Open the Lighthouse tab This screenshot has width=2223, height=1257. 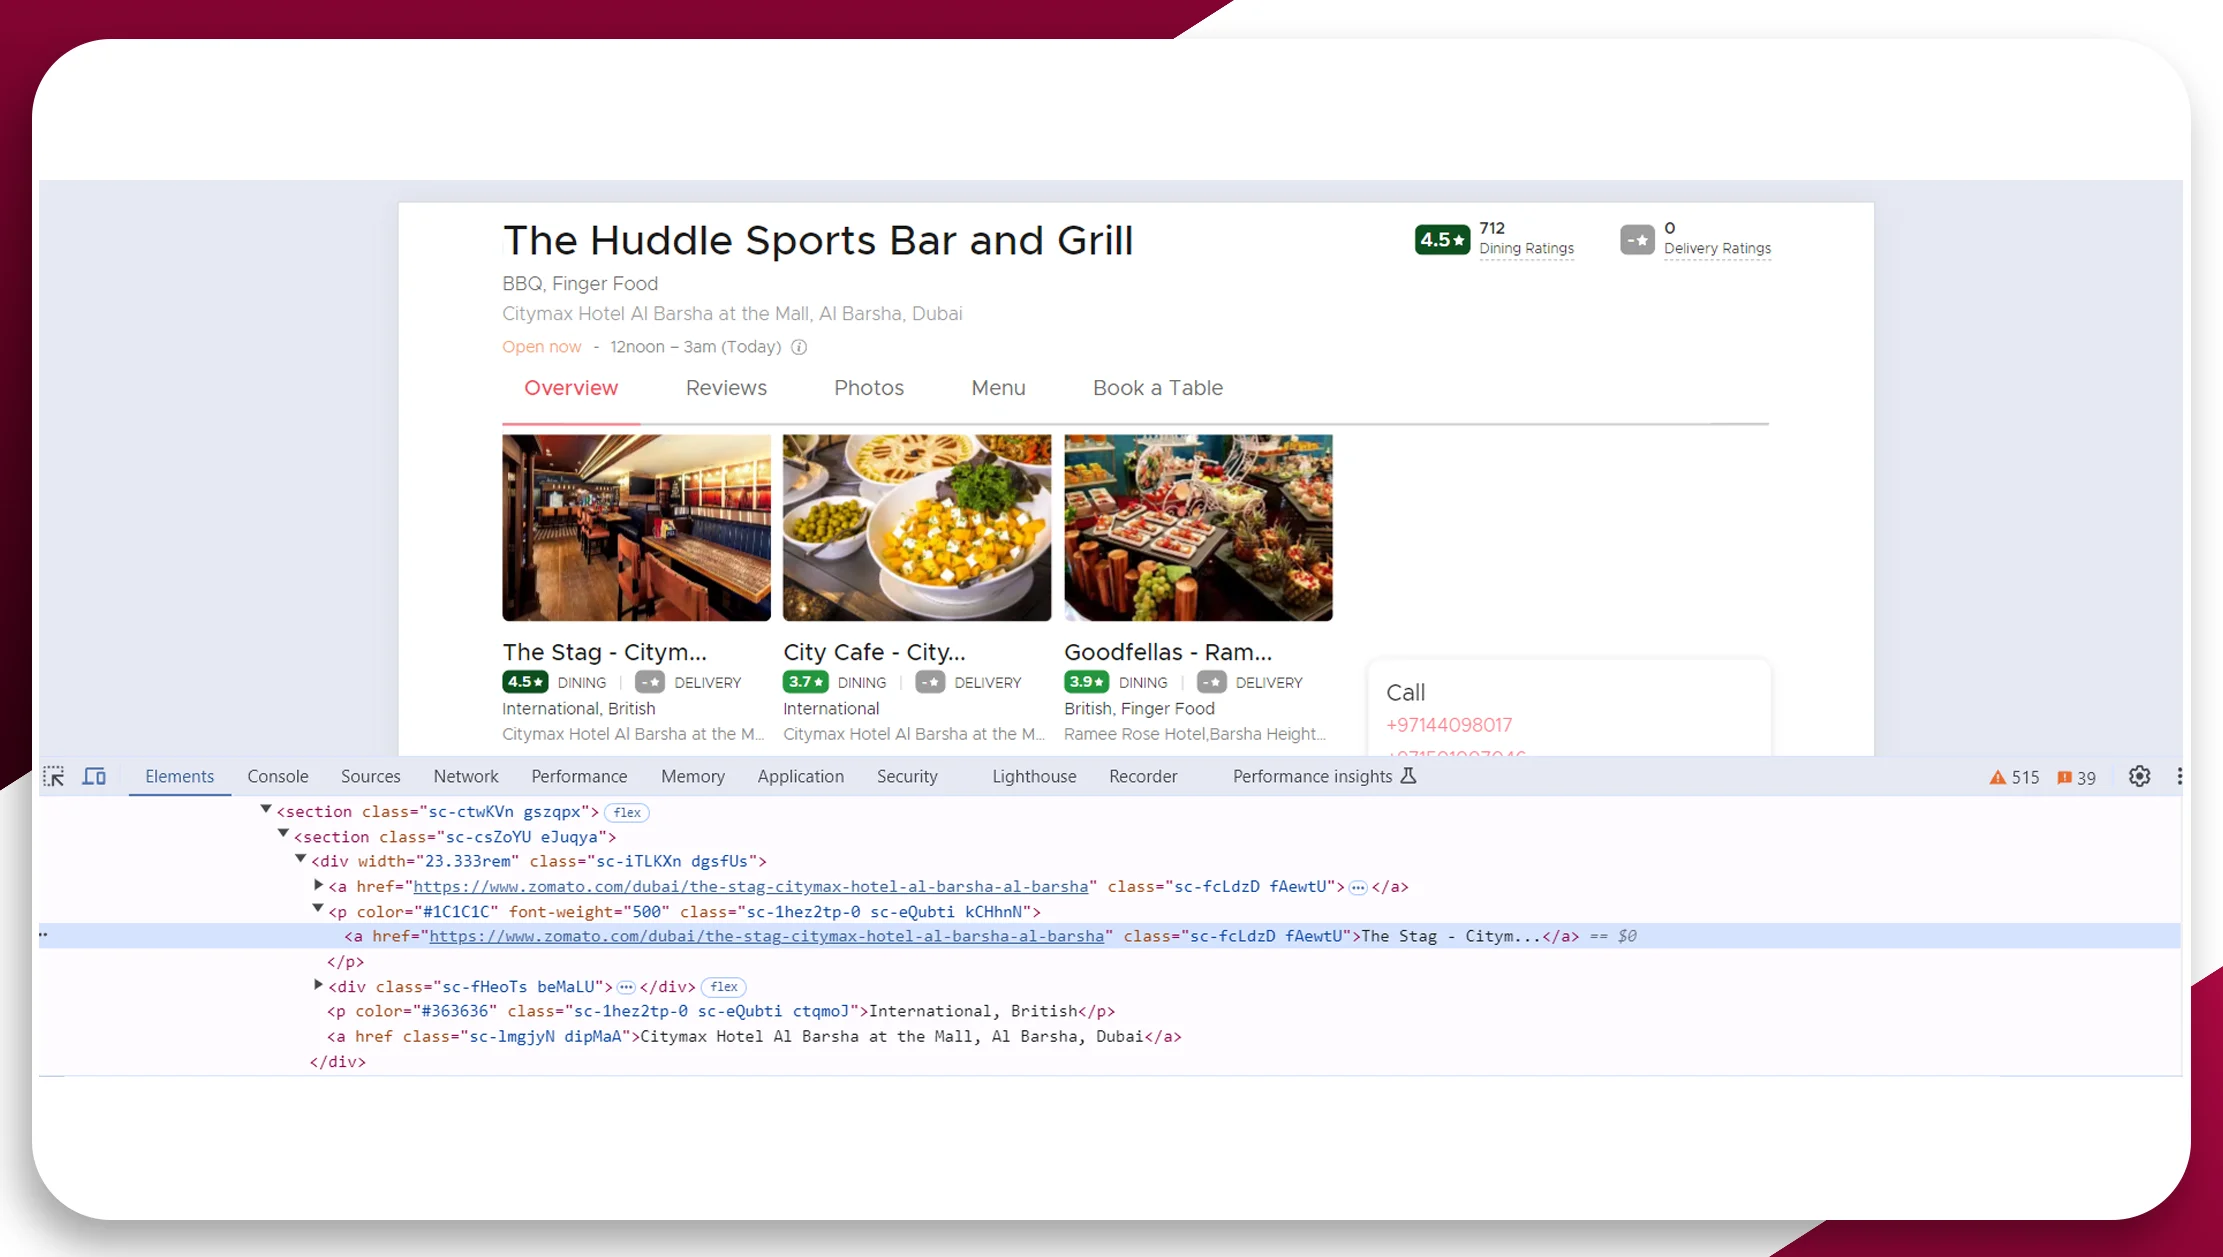1034,776
